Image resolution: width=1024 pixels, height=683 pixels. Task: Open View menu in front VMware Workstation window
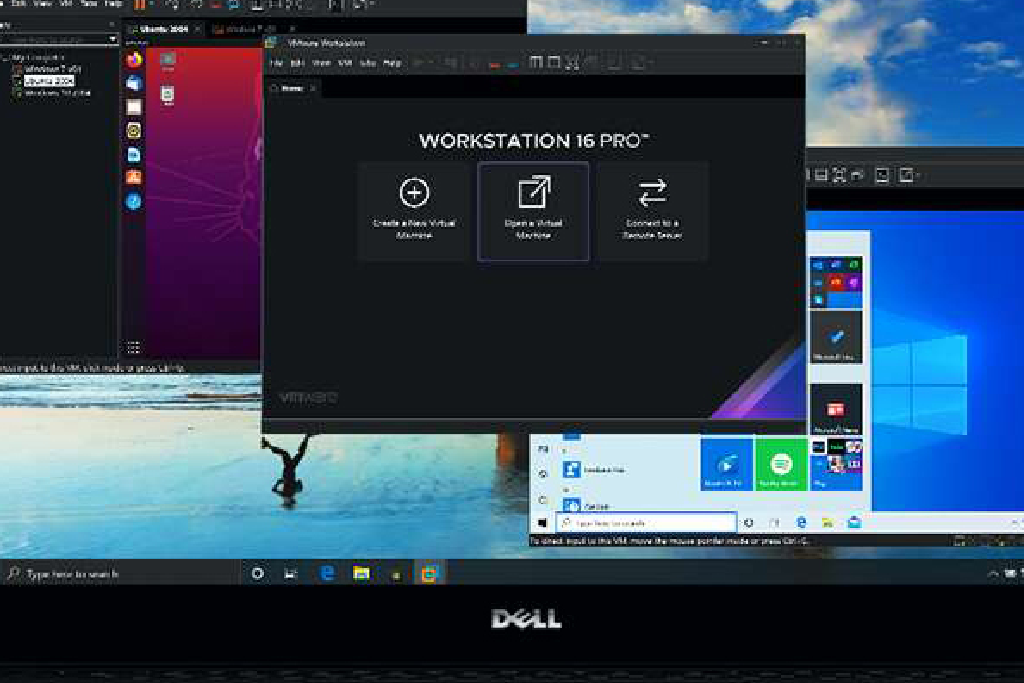(x=321, y=63)
